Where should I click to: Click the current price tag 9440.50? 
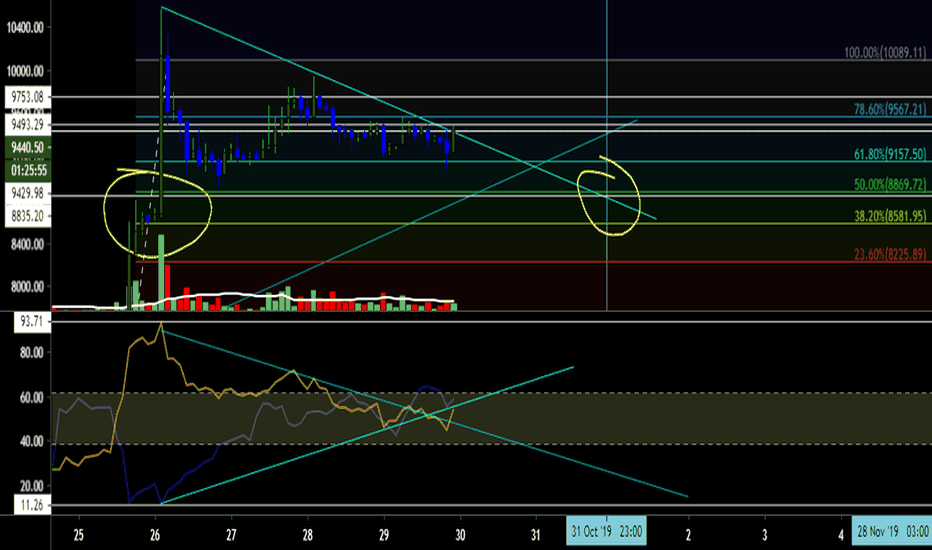[x=27, y=148]
